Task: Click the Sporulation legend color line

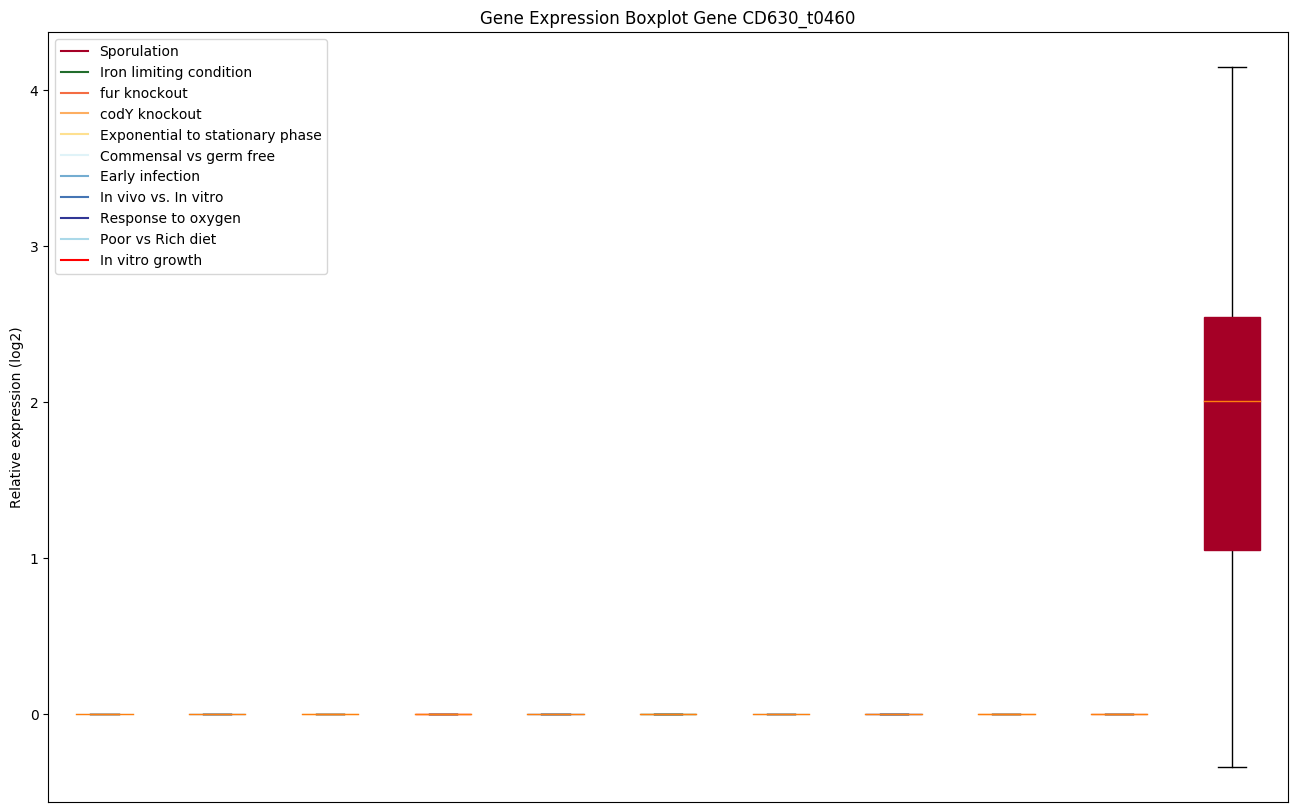Action: 75,51
